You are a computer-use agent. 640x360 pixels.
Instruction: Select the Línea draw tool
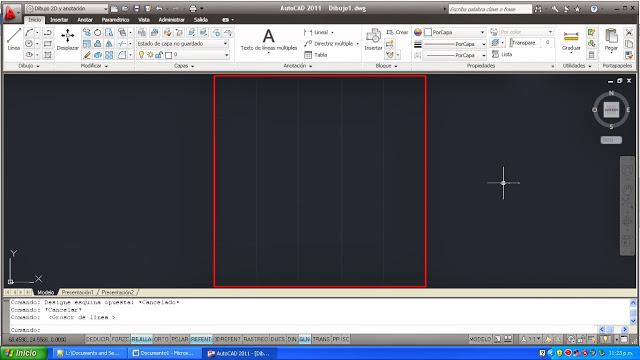click(13, 40)
